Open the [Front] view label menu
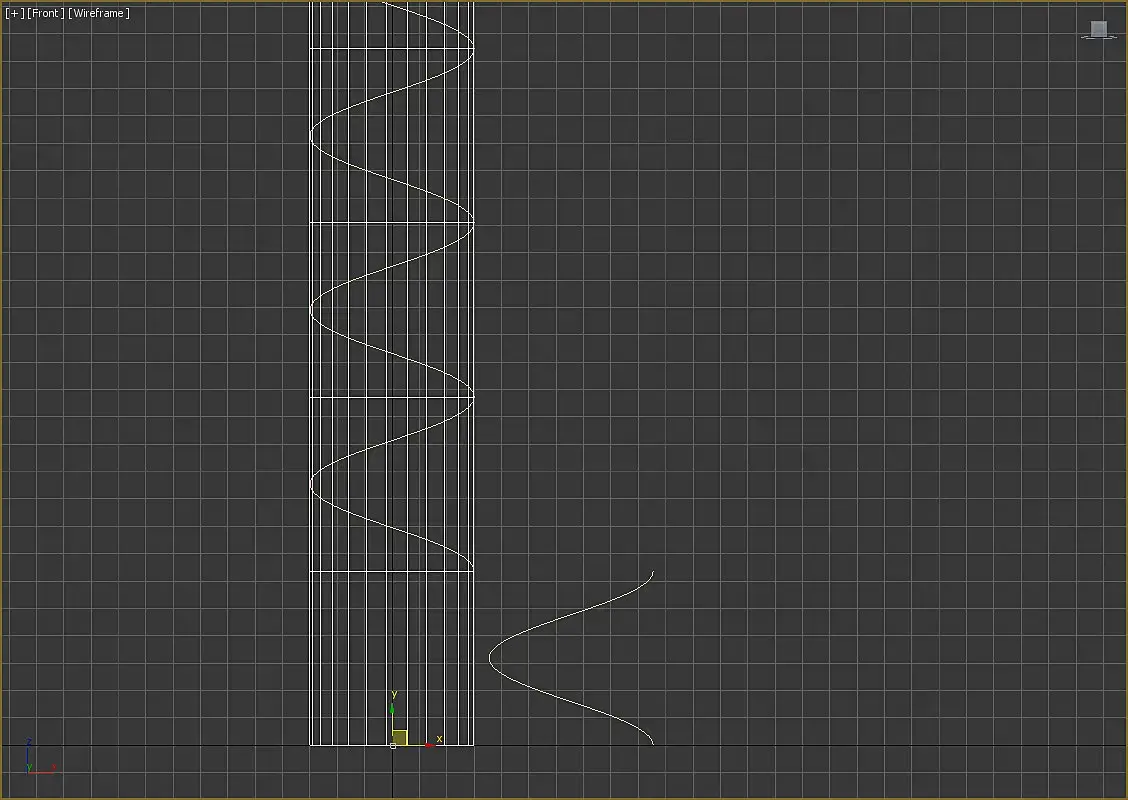The width and height of the screenshot is (1128, 800). click(46, 13)
